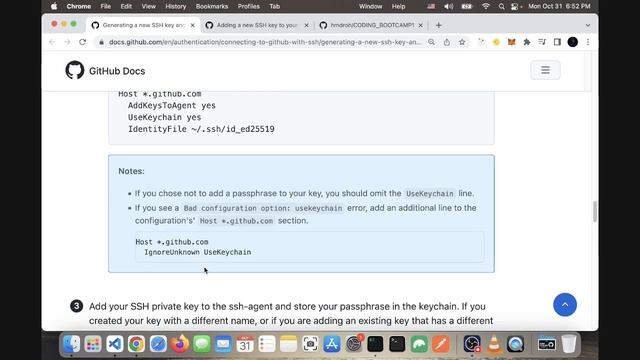Open System Preferences from the Dock
This screenshot has height=360, width=640.
353,344
